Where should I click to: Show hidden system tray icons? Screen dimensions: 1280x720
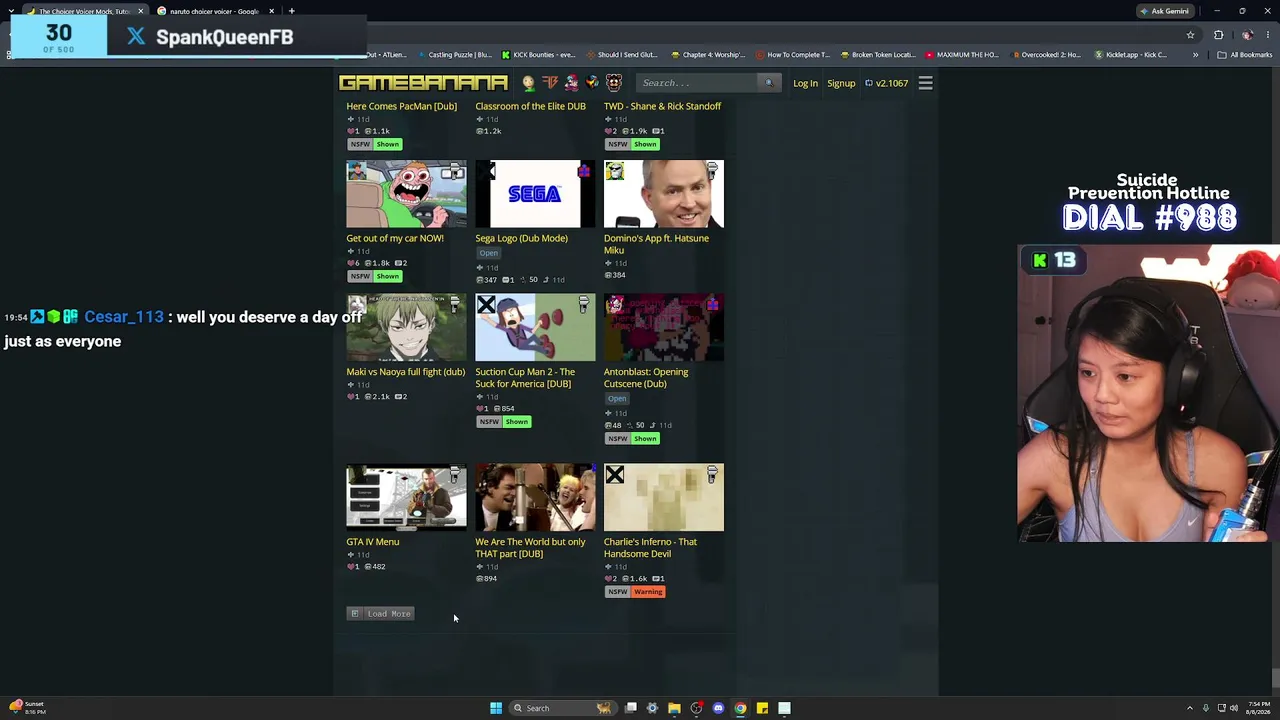(1189, 708)
